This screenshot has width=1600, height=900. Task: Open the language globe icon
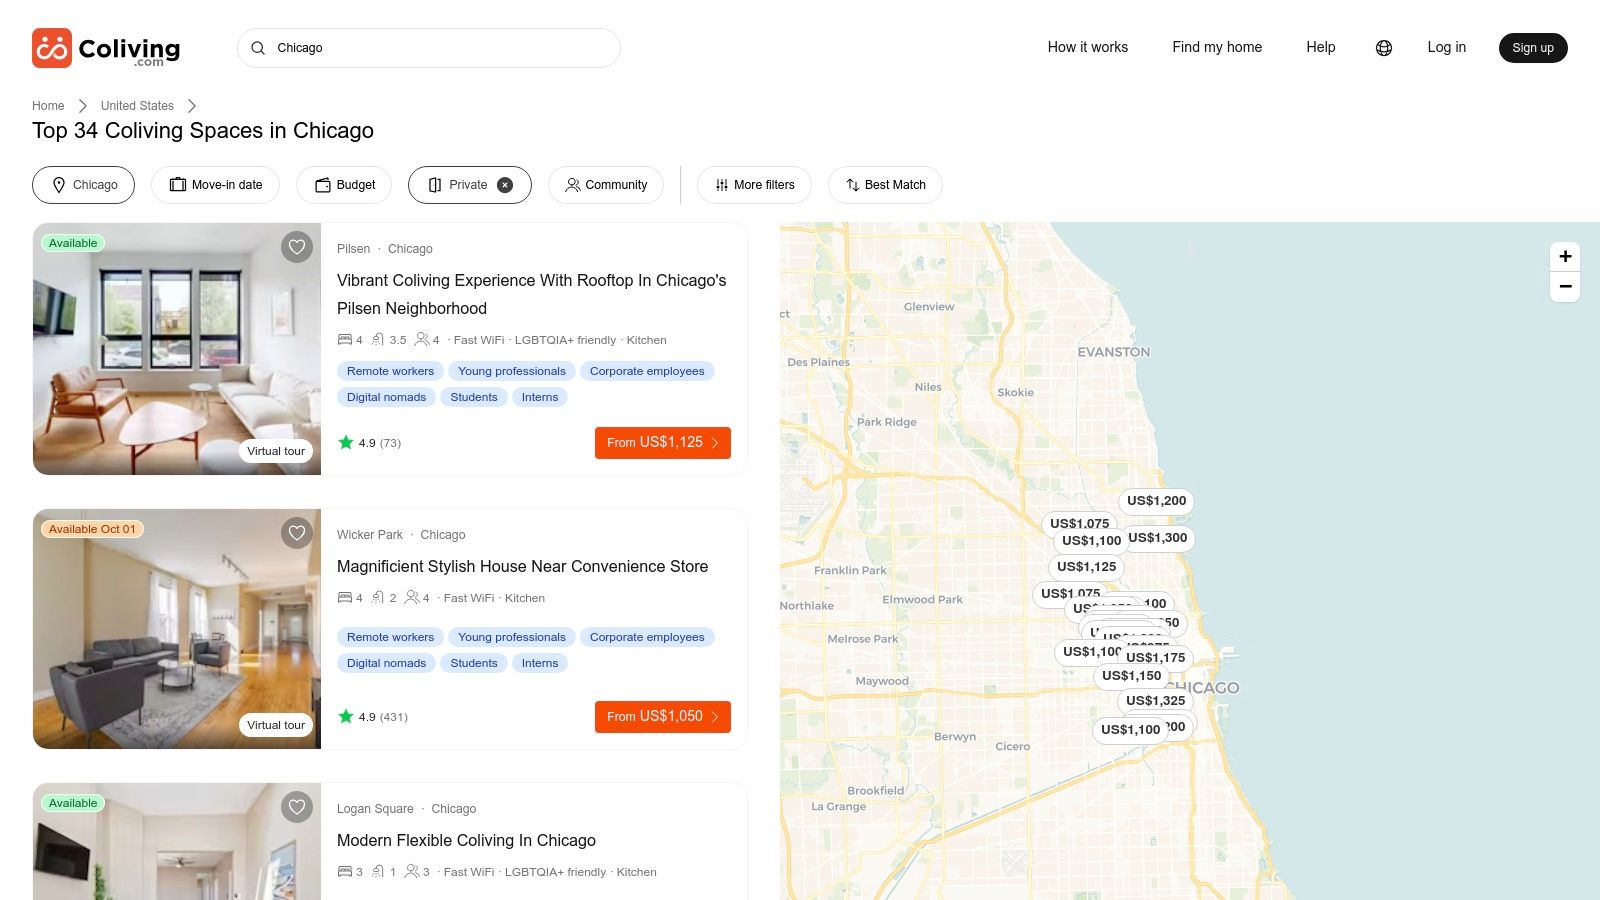(x=1384, y=48)
